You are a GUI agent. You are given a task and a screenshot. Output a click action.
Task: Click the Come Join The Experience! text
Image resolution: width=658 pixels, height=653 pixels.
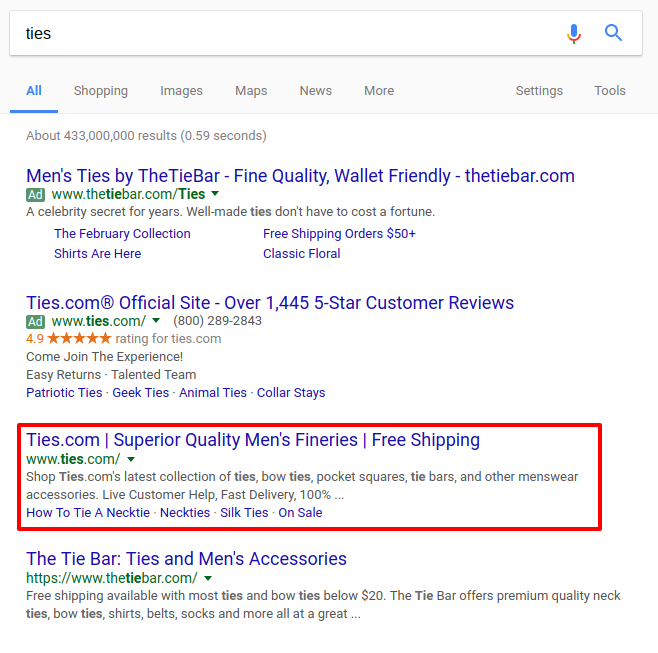104,357
